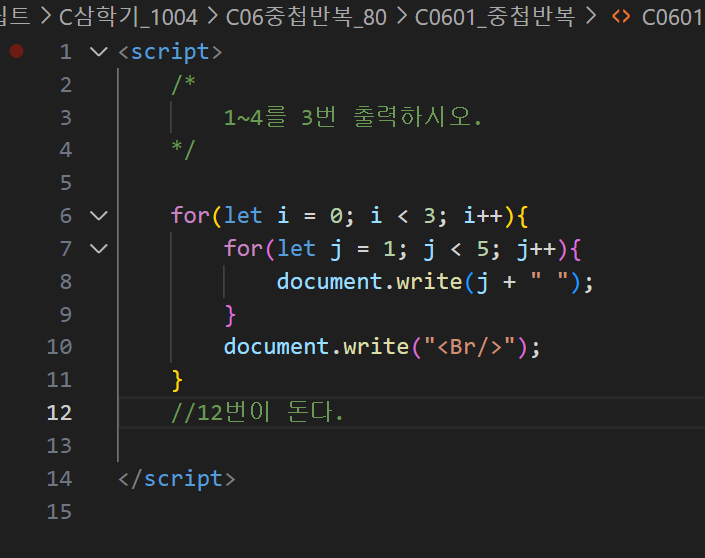Open the breadcrumb file name starting with C0601
The width and height of the screenshot is (705, 558).
point(673,17)
